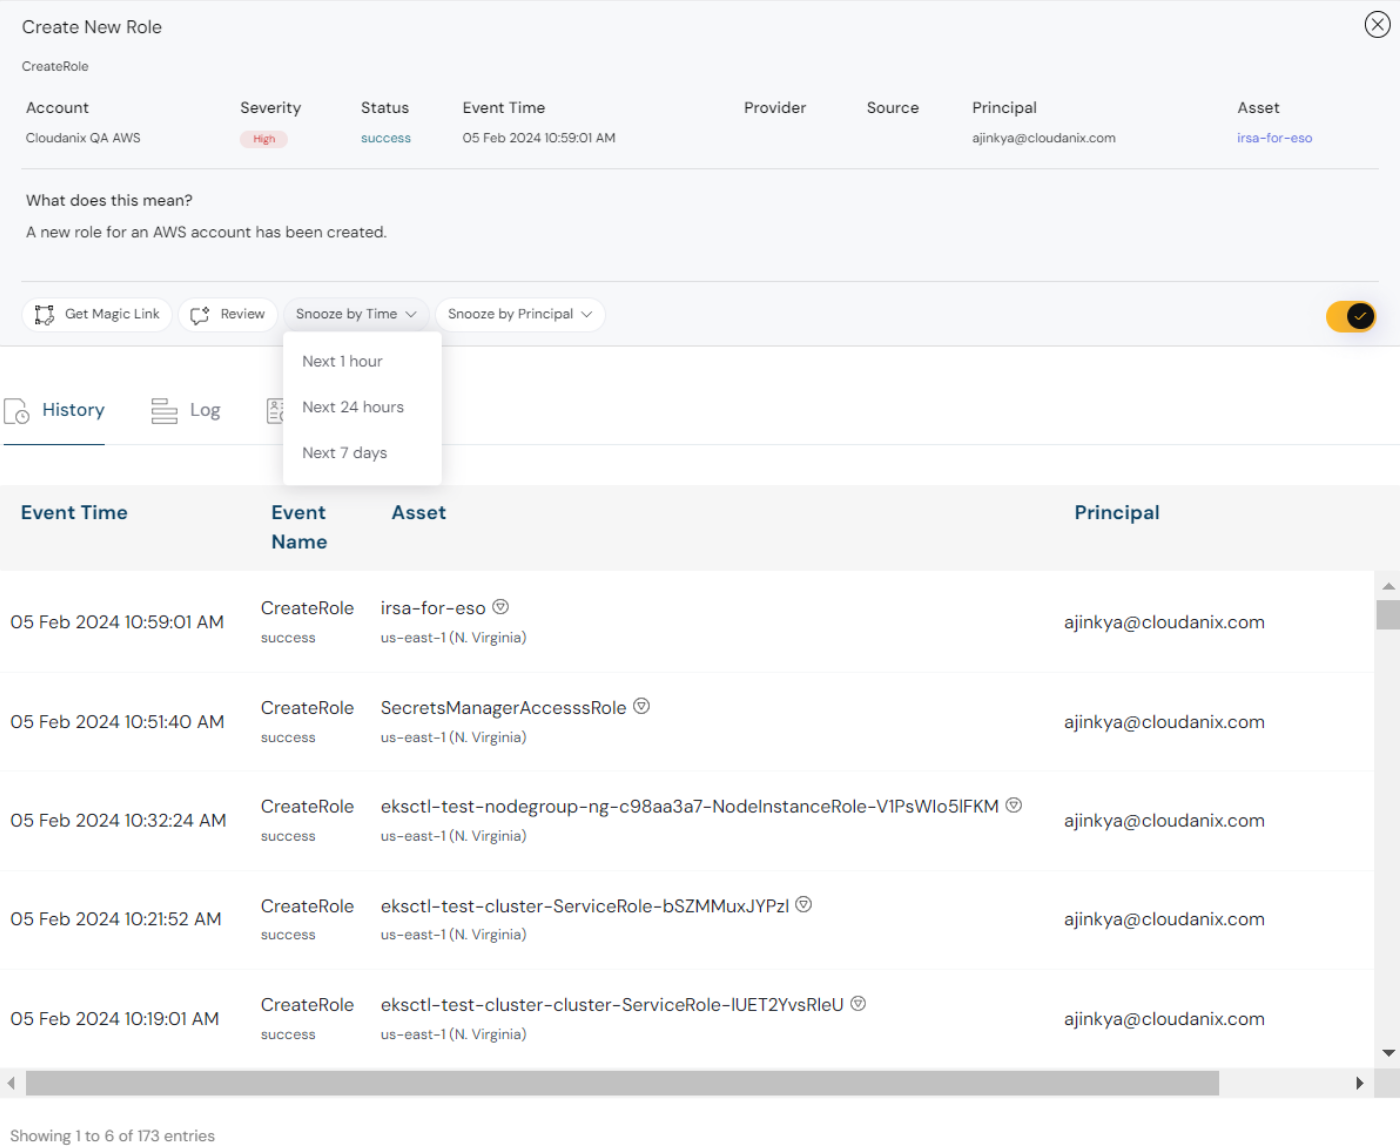Switch to the Log tab
The image size is (1400, 1147).
tap(206, 410)
